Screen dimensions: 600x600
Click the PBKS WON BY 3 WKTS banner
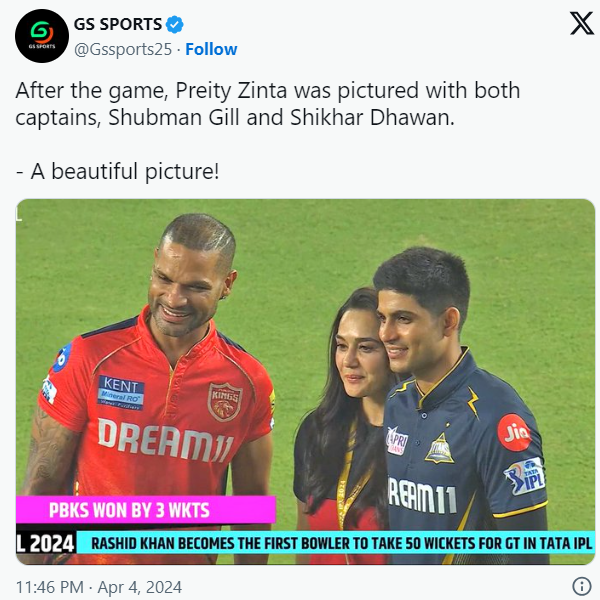click(146, 510)
